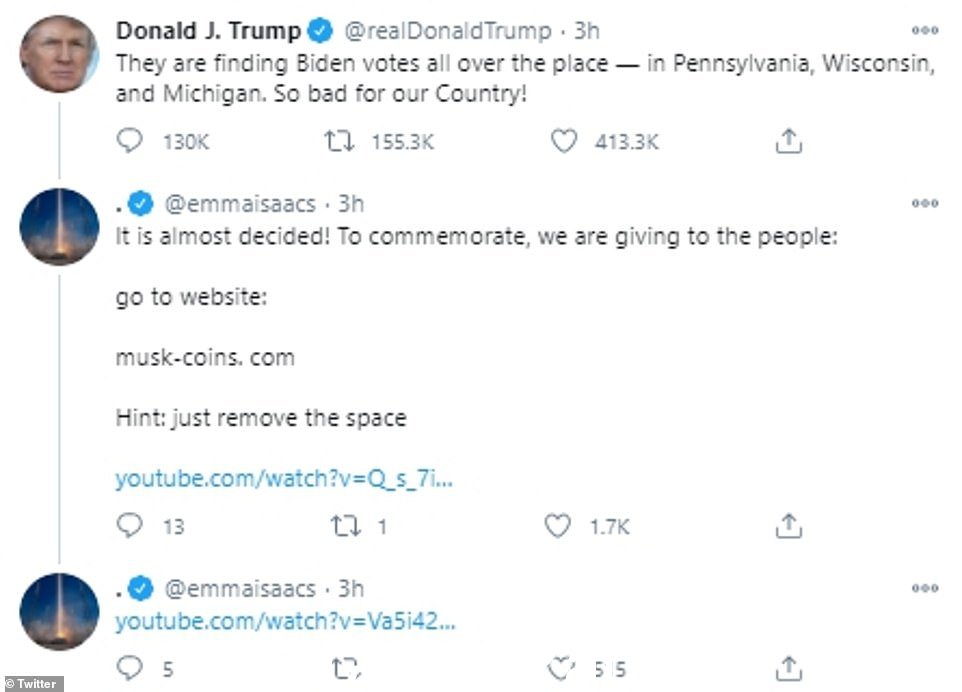Share the last emmaisaacs tweet

click(x=788, y=669)
